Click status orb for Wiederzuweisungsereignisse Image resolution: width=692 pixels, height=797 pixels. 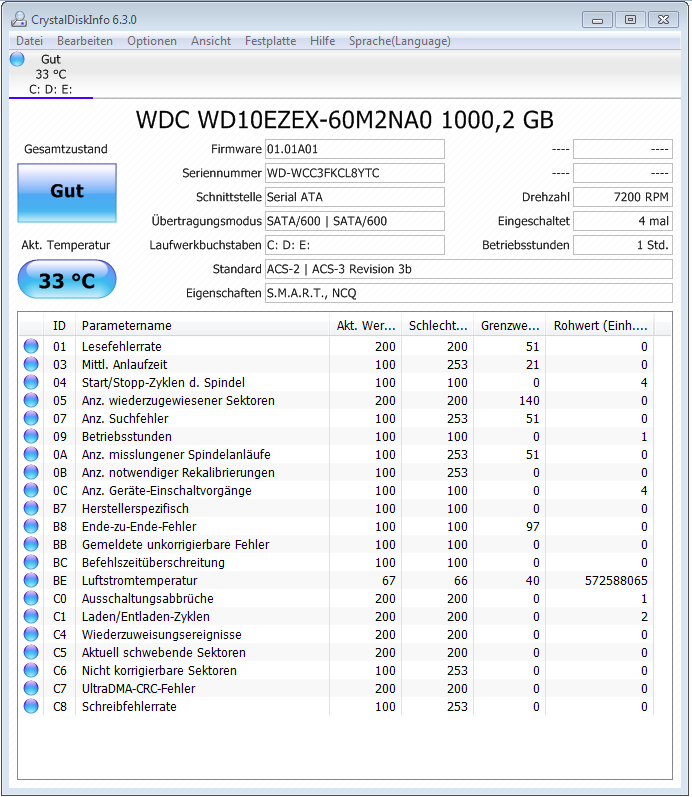[x=31, y=634]
